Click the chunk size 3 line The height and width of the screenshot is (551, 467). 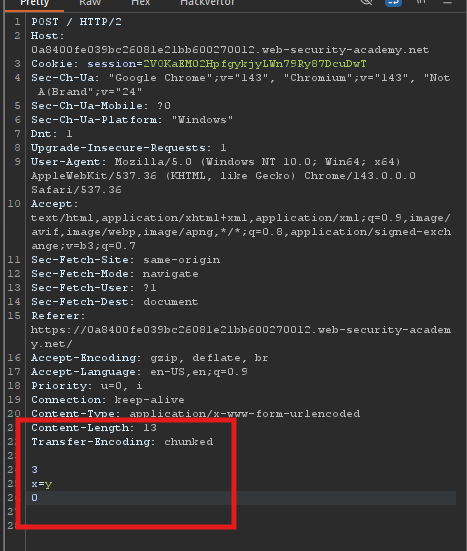point(34,470)
